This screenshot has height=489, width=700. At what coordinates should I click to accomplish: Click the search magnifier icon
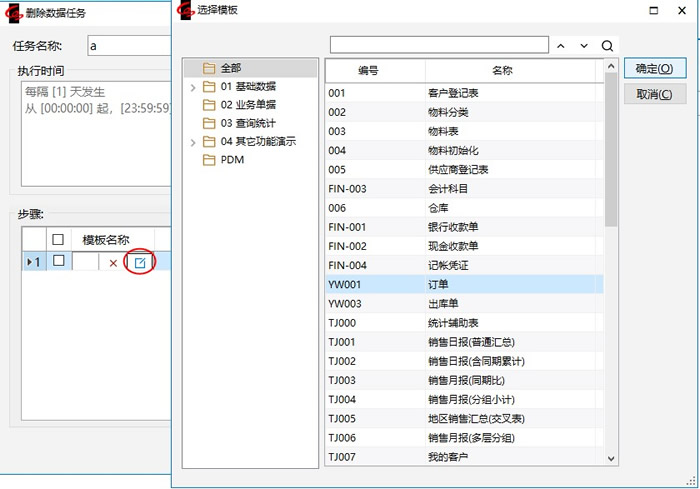pyautogui.click(x=607, y=45)
